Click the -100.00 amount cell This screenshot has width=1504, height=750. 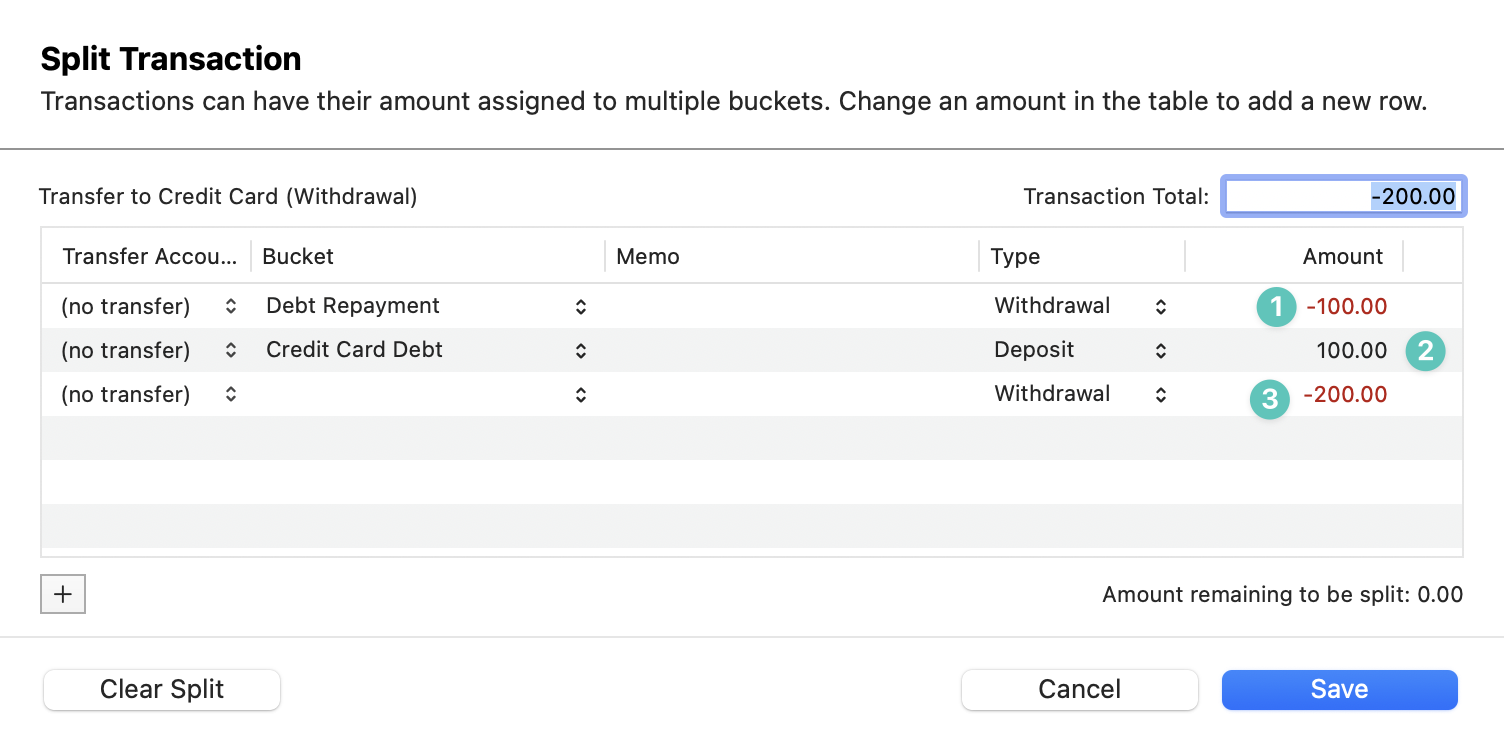(x=1347, y=306)
